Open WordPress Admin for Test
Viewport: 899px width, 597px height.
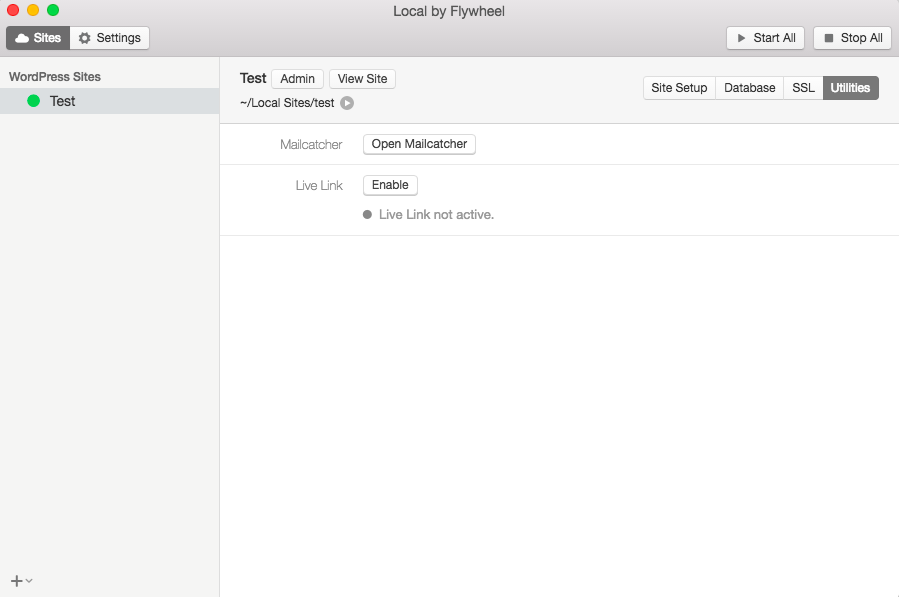point(297,79)
